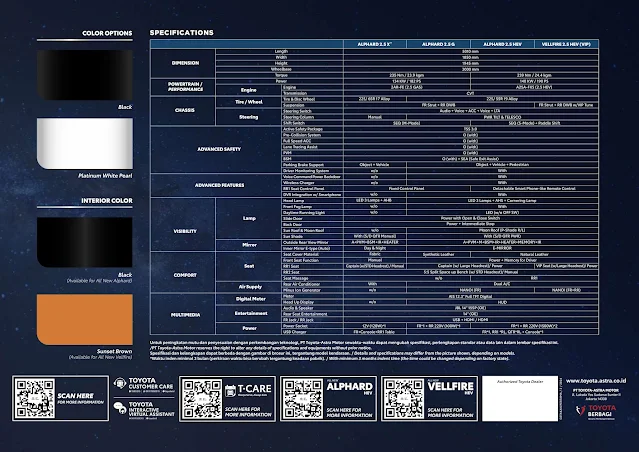Click the Air Supply subcategory cell
The width and height of the screenshot is (639, 452).
coord(249,287)
